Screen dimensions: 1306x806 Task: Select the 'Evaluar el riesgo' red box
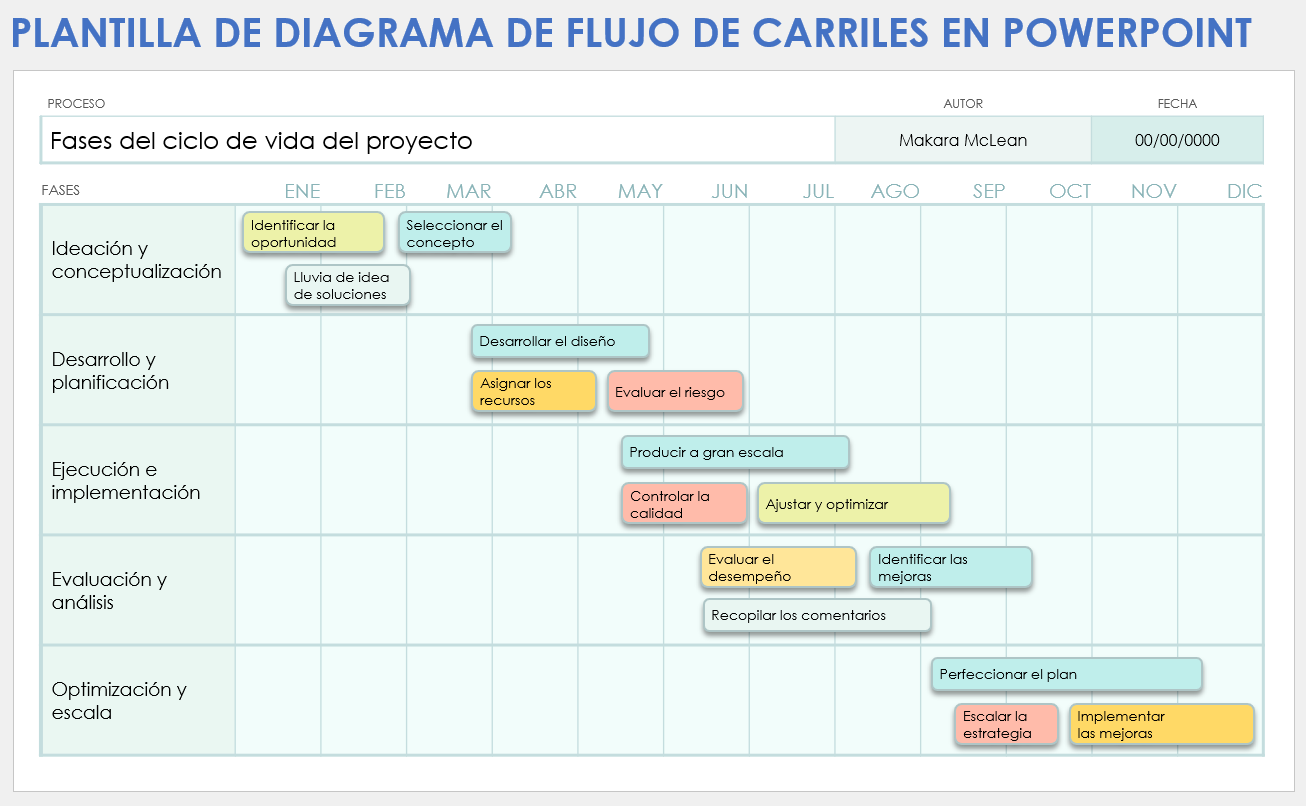[675, 391]
